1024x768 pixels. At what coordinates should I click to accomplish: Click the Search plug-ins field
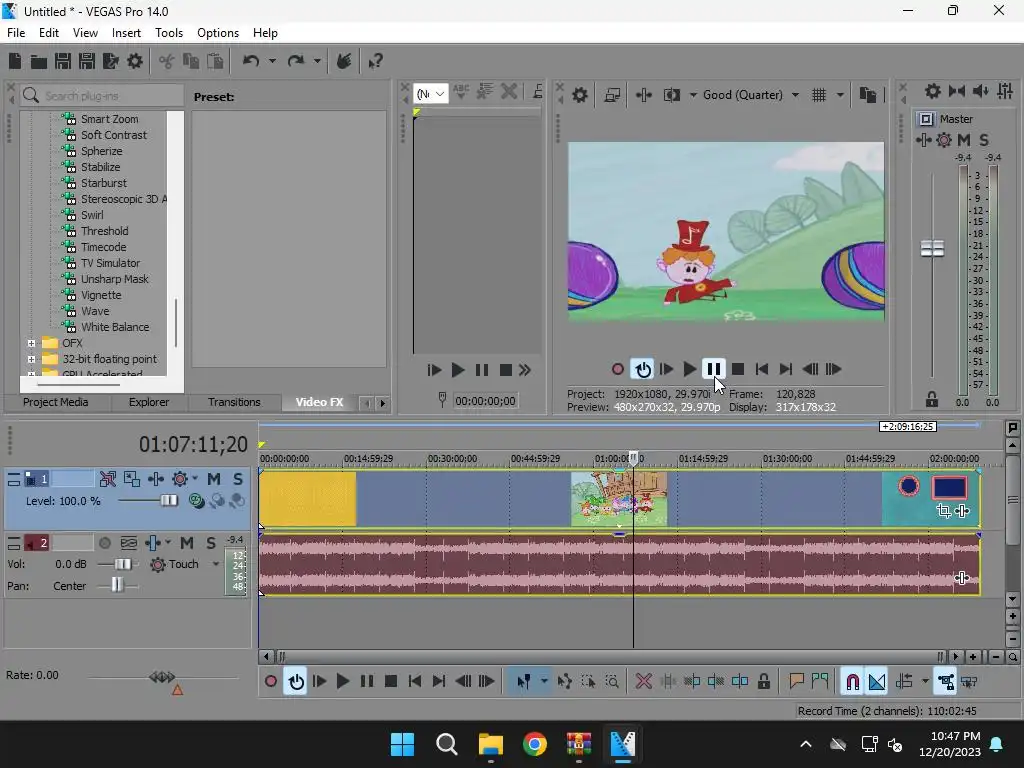103,96
